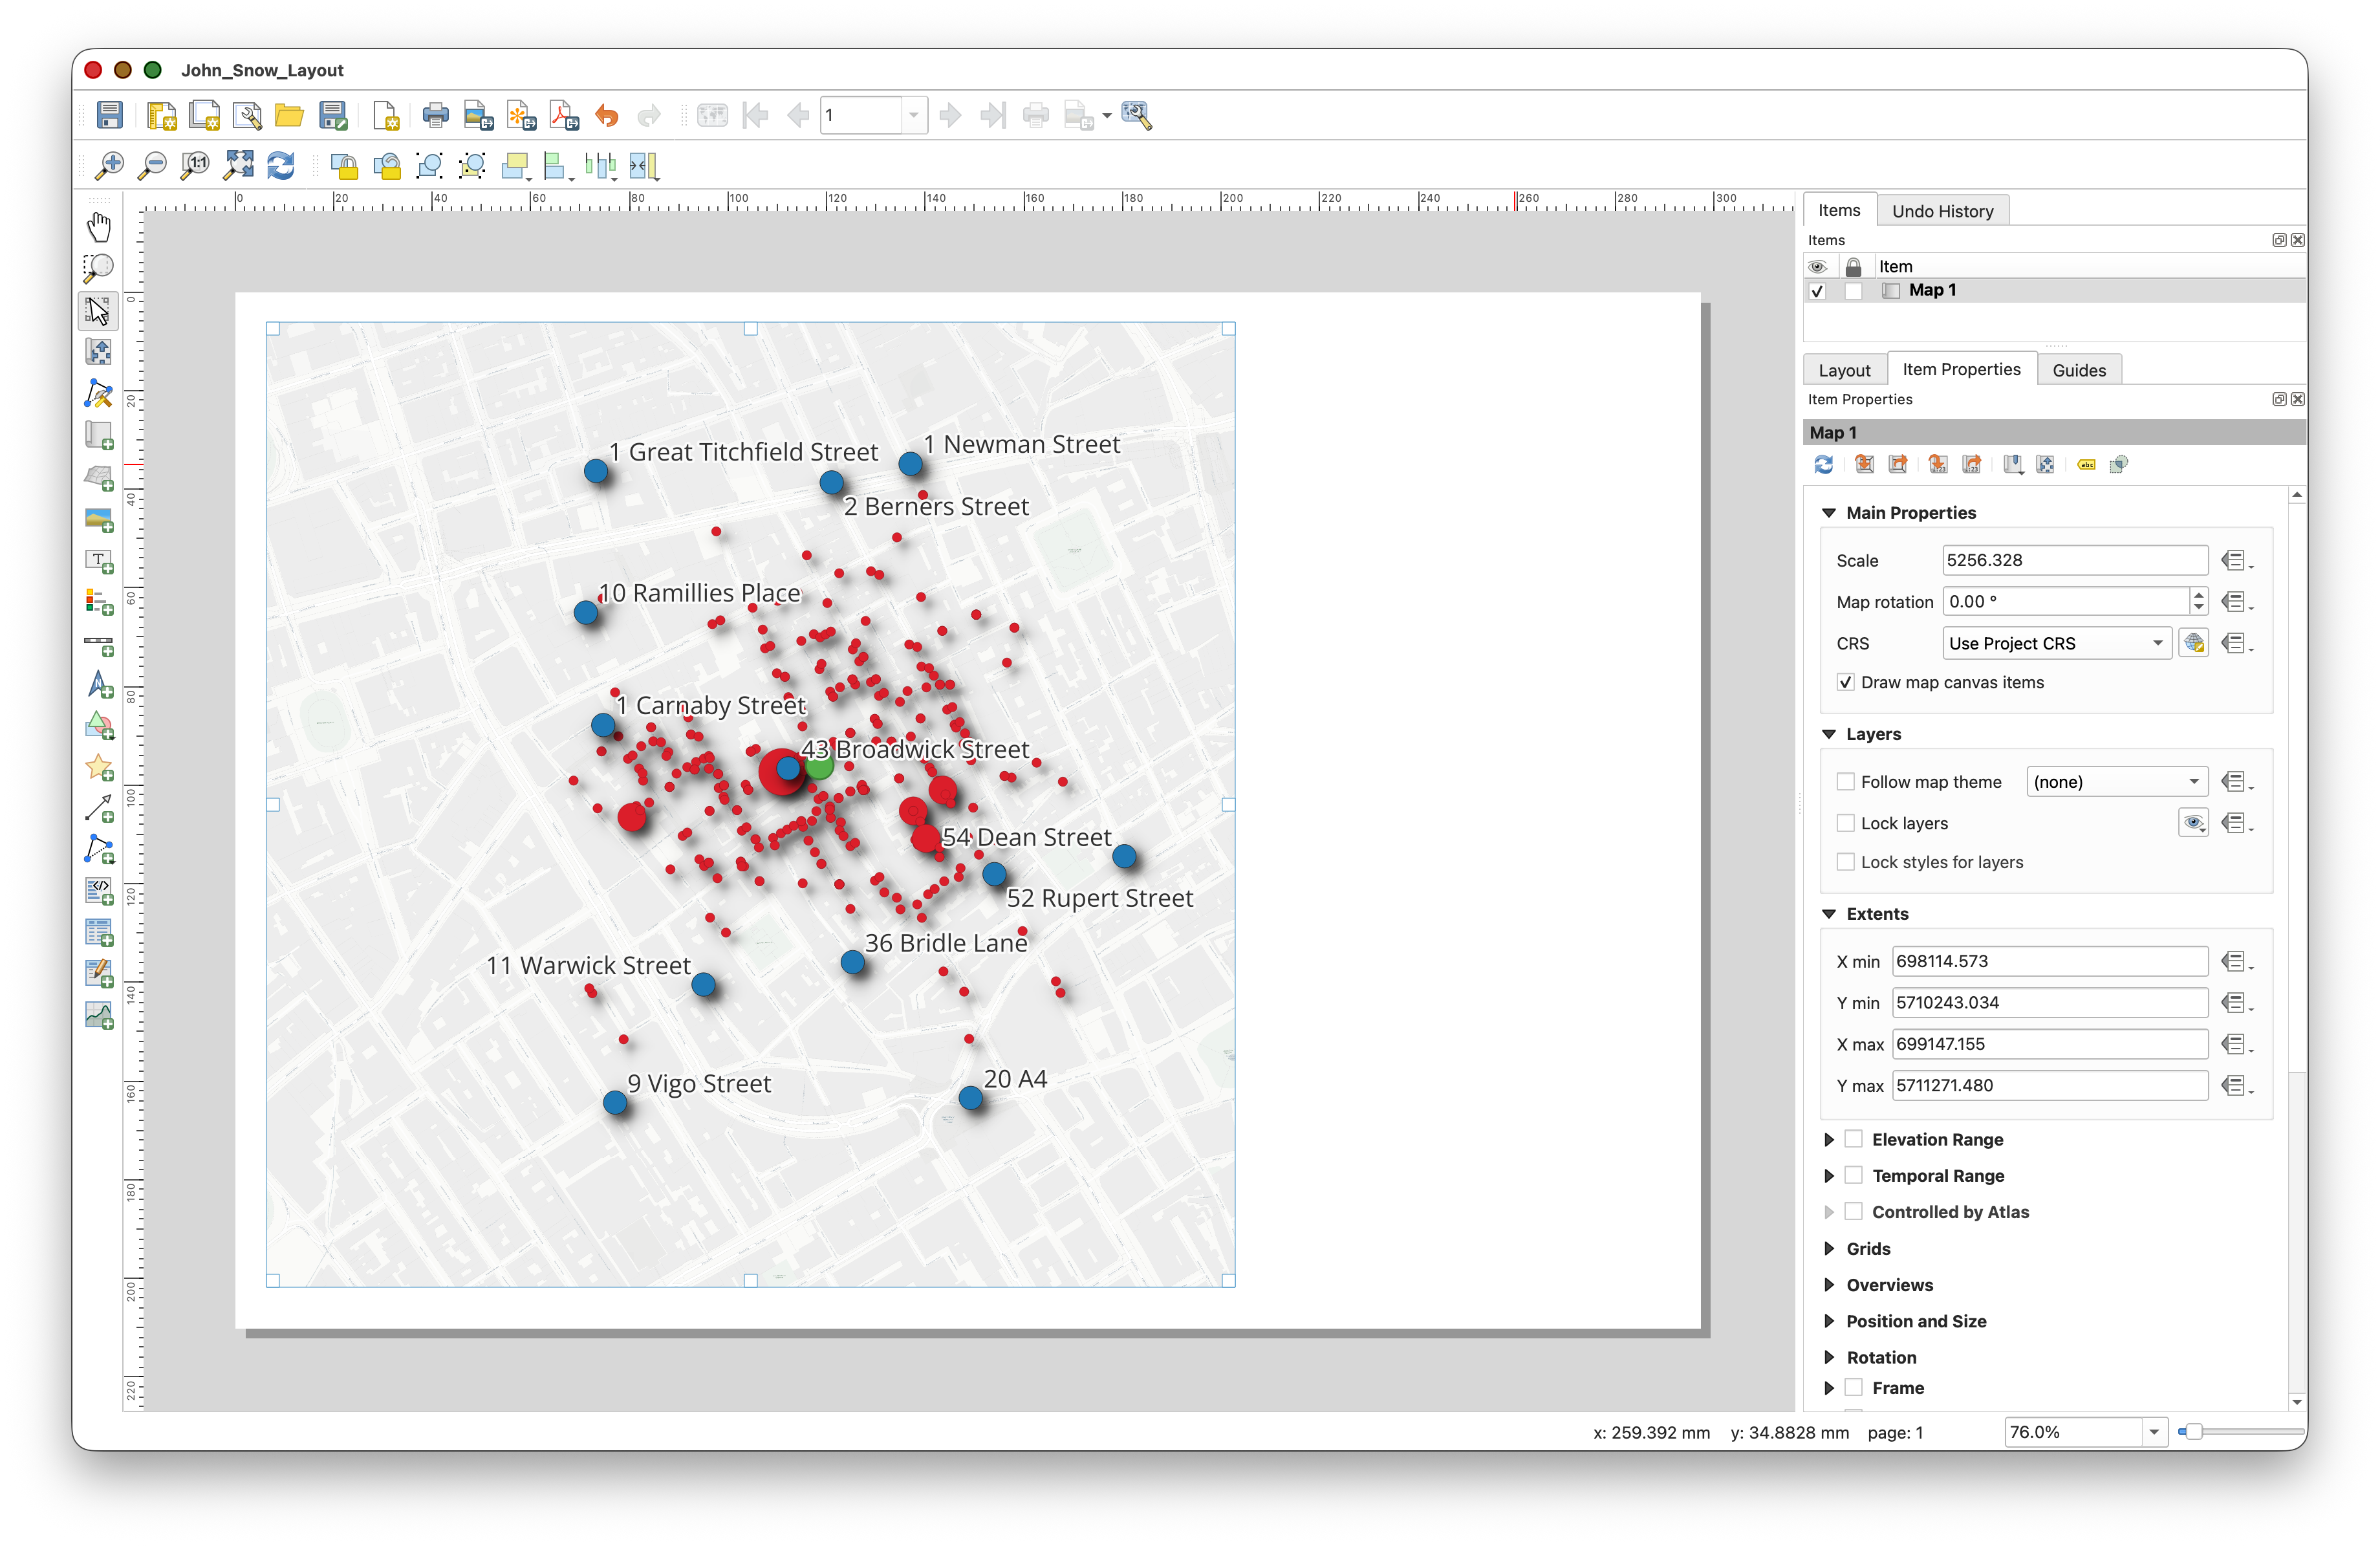Open the Undo History tab
Image resolution: width=2380 pixels, height=1546 pixels.
[x=1941, y=211]
